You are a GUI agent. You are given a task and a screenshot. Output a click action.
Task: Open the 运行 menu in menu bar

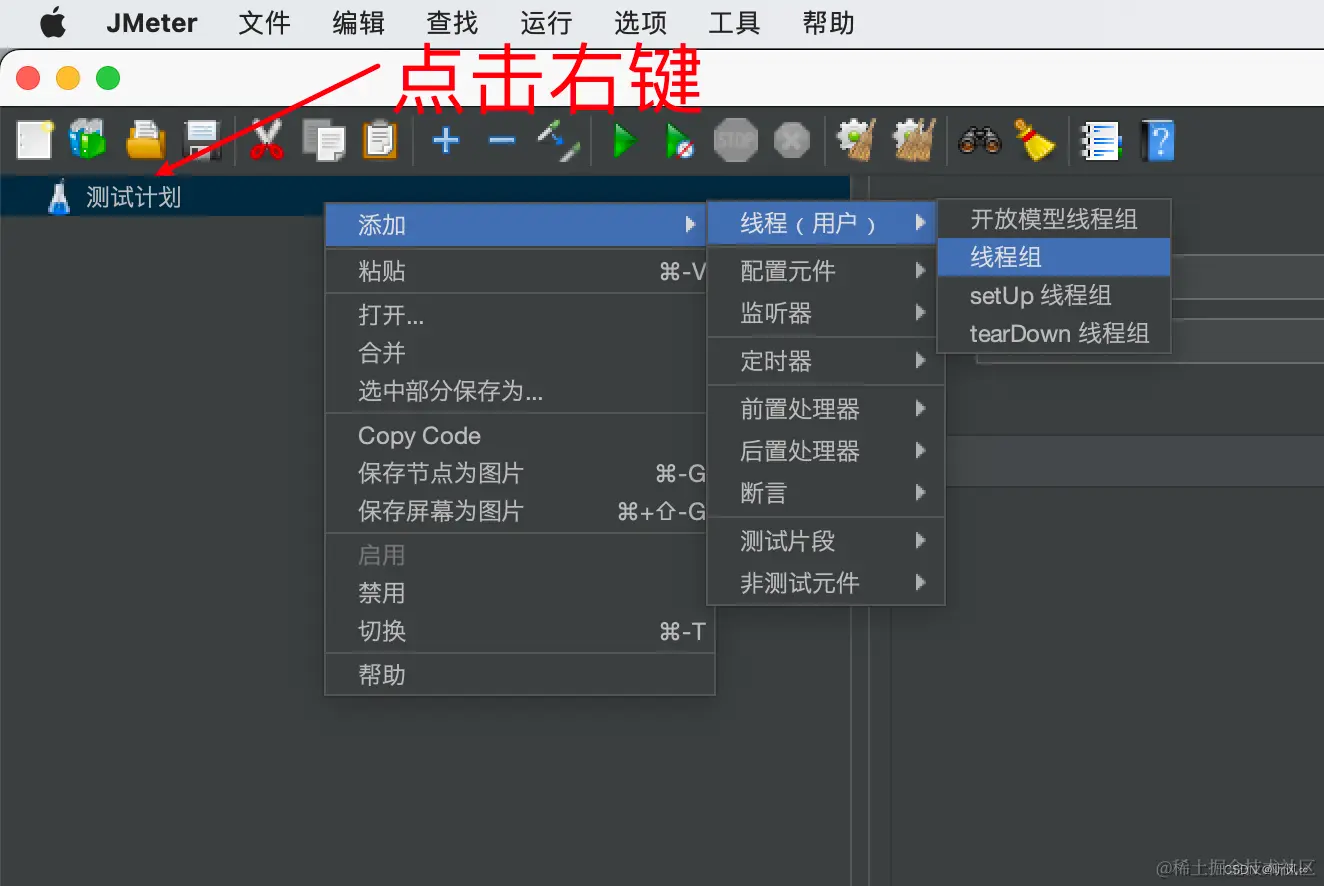pos(546,23)
